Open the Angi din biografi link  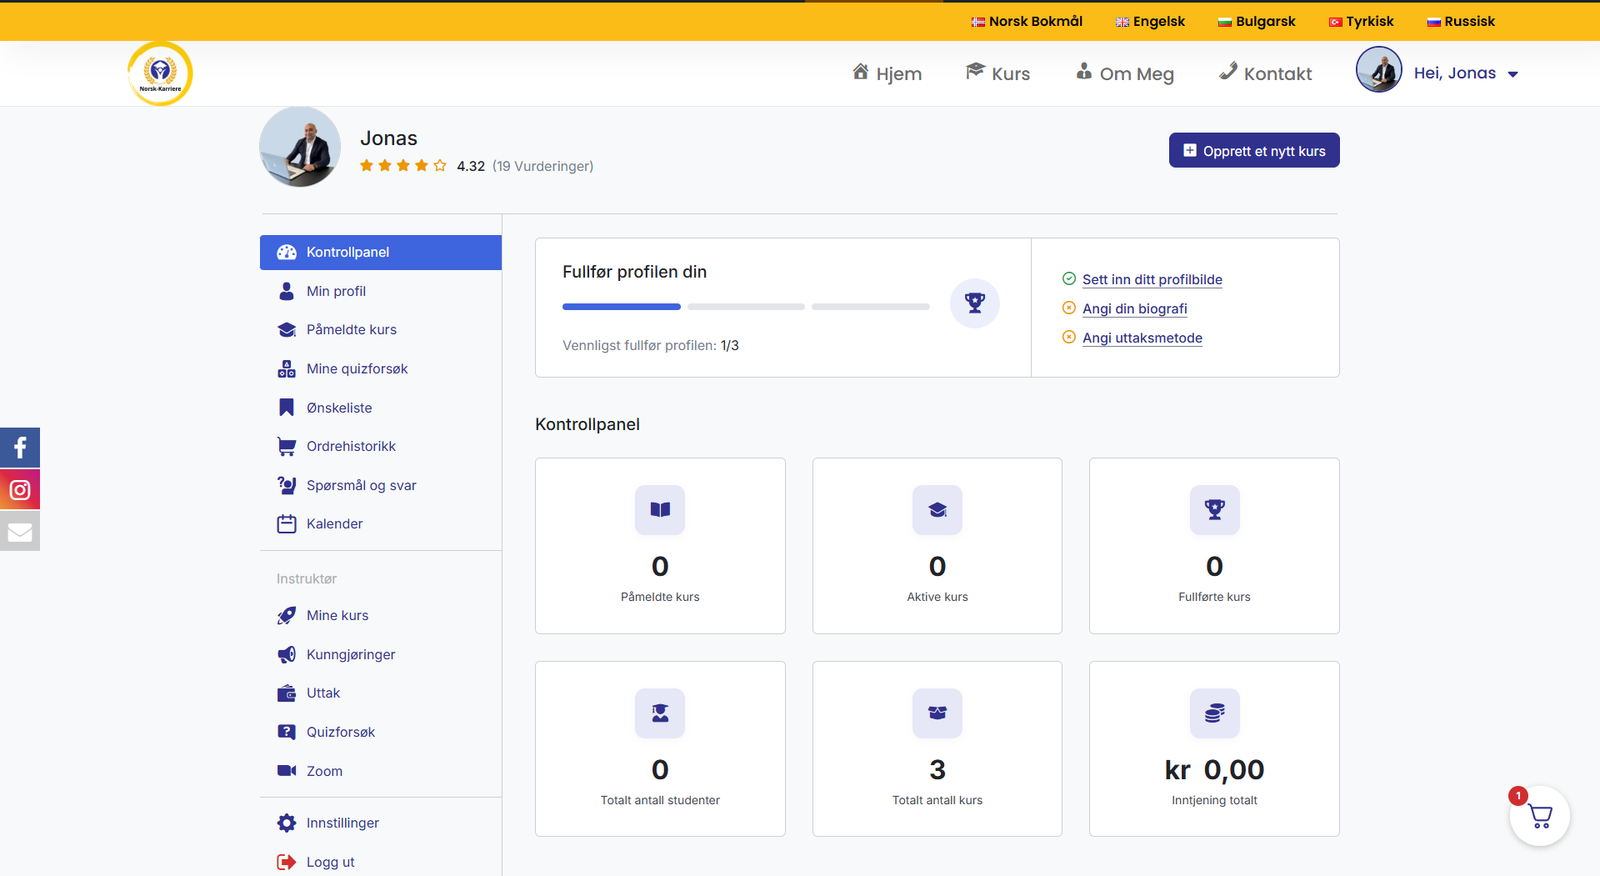tap(1135, 309)
